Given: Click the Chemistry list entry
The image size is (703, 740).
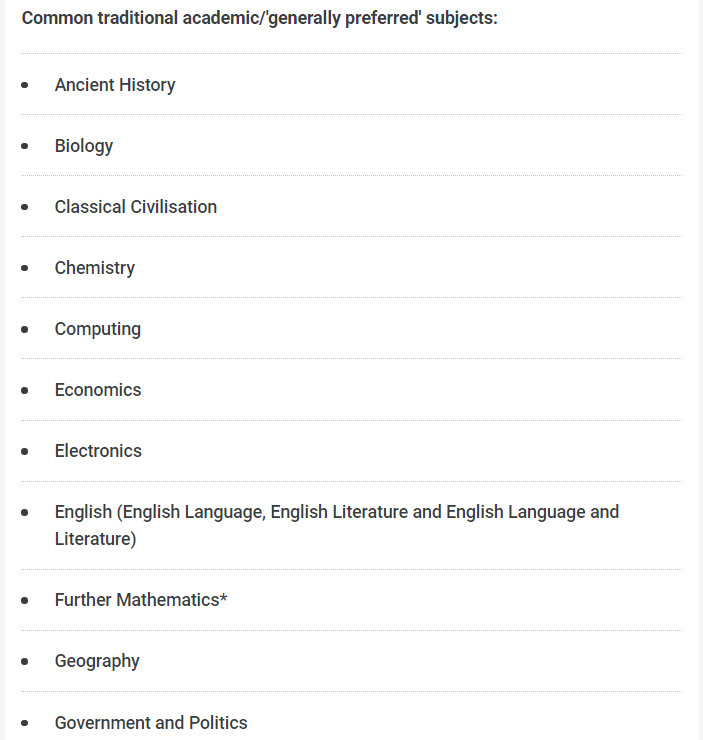Looking at the screenshot, I should [x=95, y=268].
